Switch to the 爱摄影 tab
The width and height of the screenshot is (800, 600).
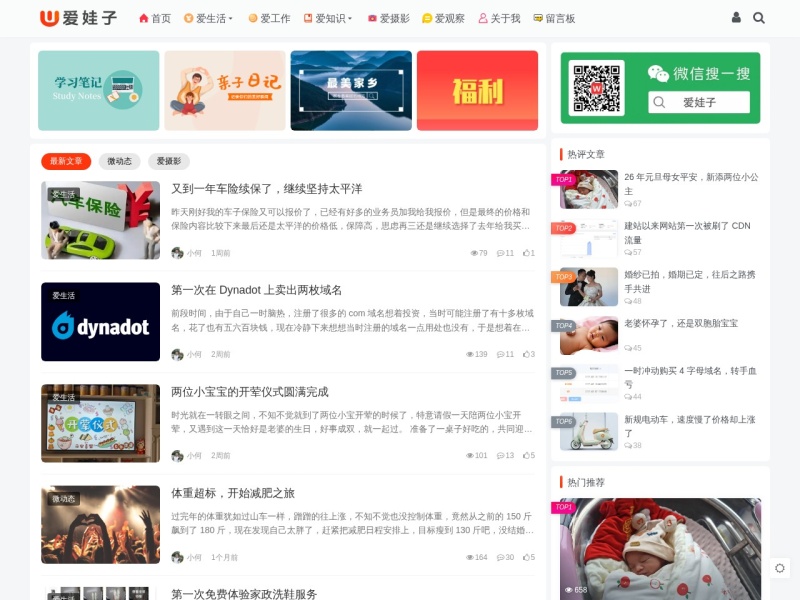pyautogui.click(x=169, y=161)
